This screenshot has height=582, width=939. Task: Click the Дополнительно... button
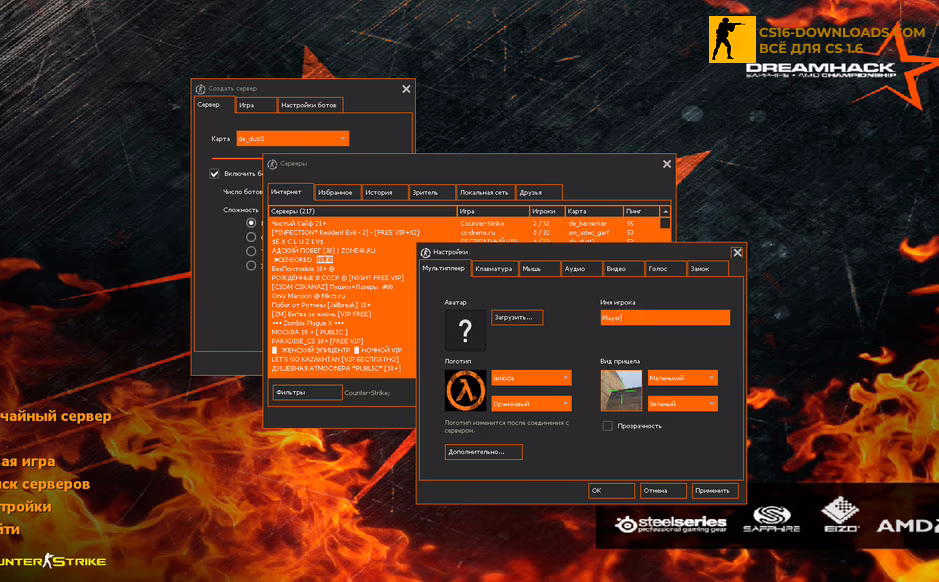coord(483,452)
